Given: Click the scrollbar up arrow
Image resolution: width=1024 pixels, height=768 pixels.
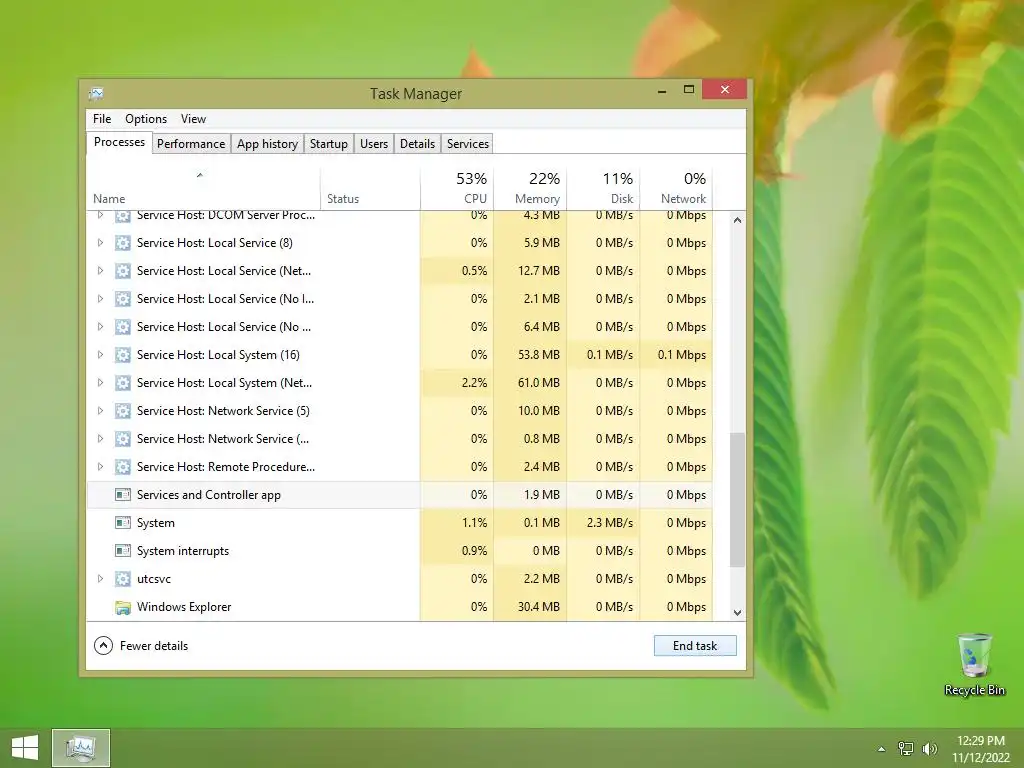Looking at the screenshot, I should click(x=737, y=221).
